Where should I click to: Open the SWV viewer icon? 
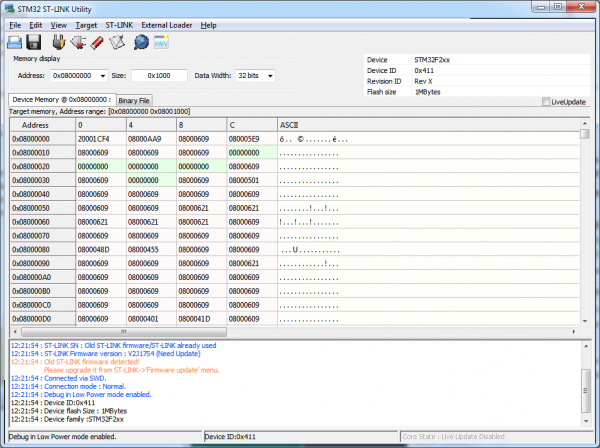click(x=161, y=42)
